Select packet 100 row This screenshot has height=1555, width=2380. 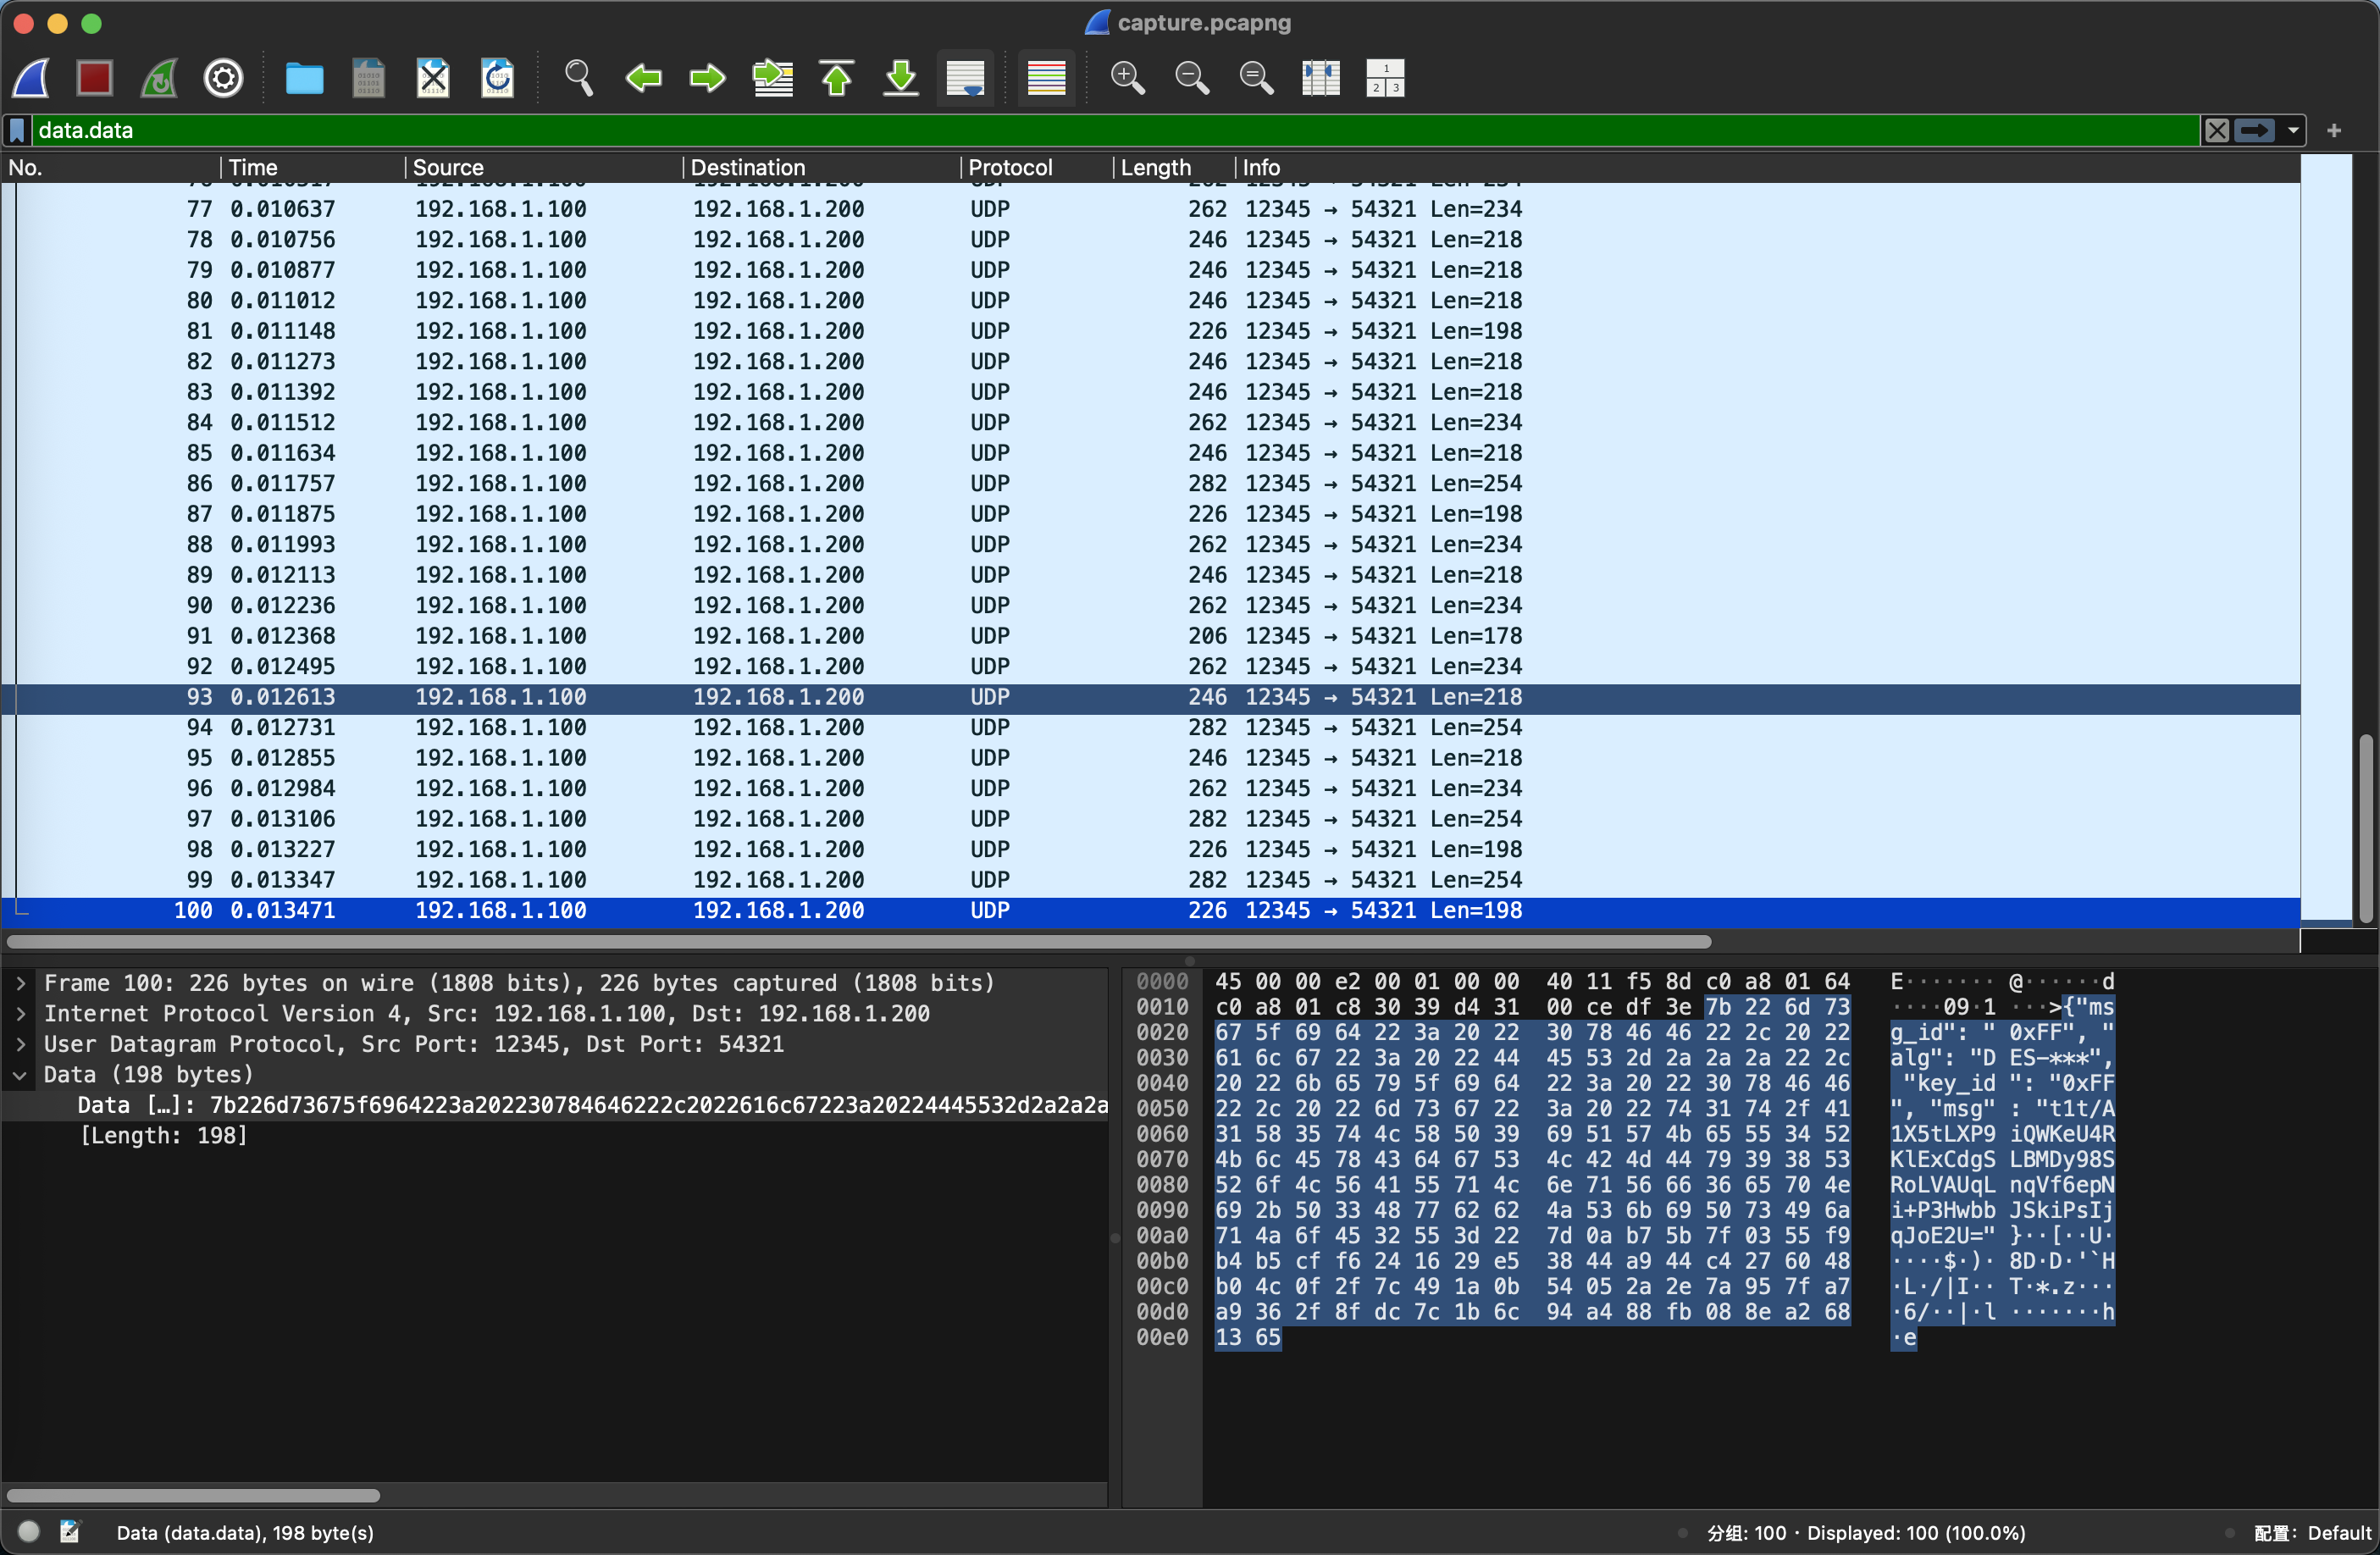pos(1150,911)
